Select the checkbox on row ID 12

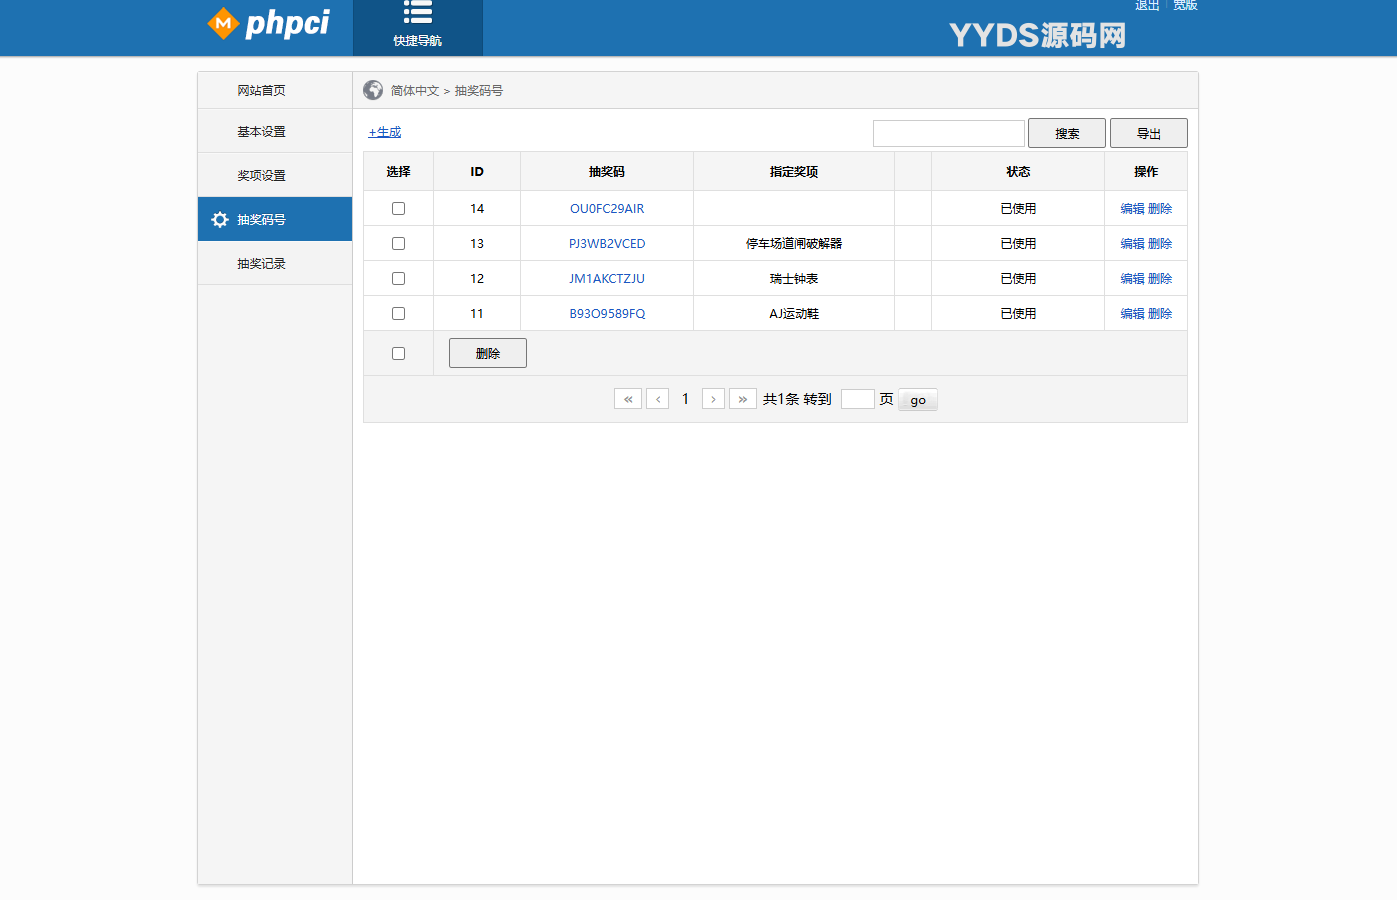(398, 278)
